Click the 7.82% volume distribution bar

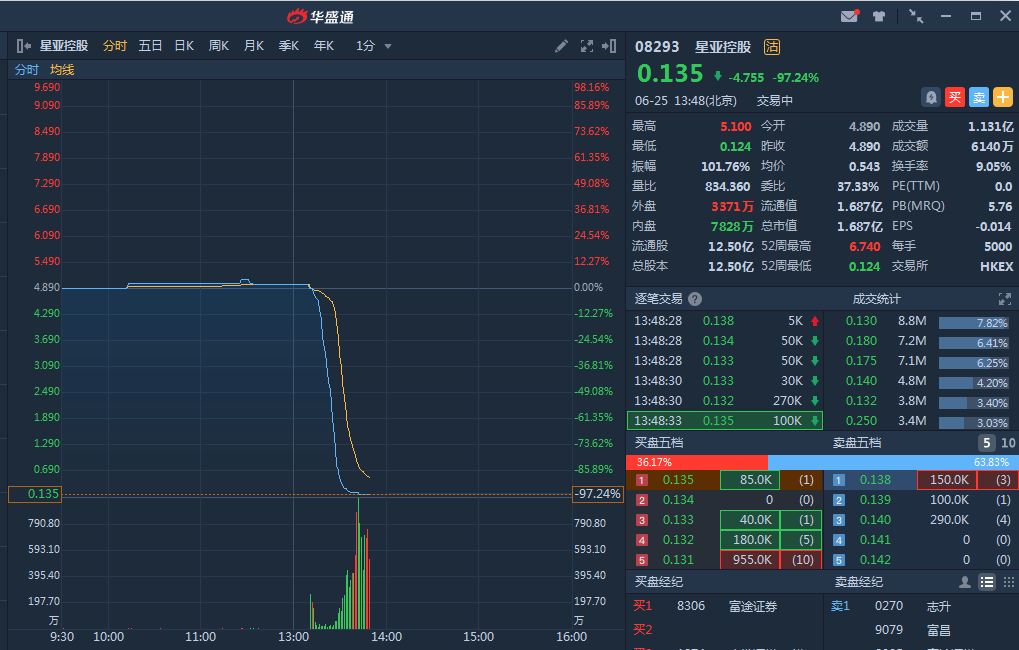point(974,323)
